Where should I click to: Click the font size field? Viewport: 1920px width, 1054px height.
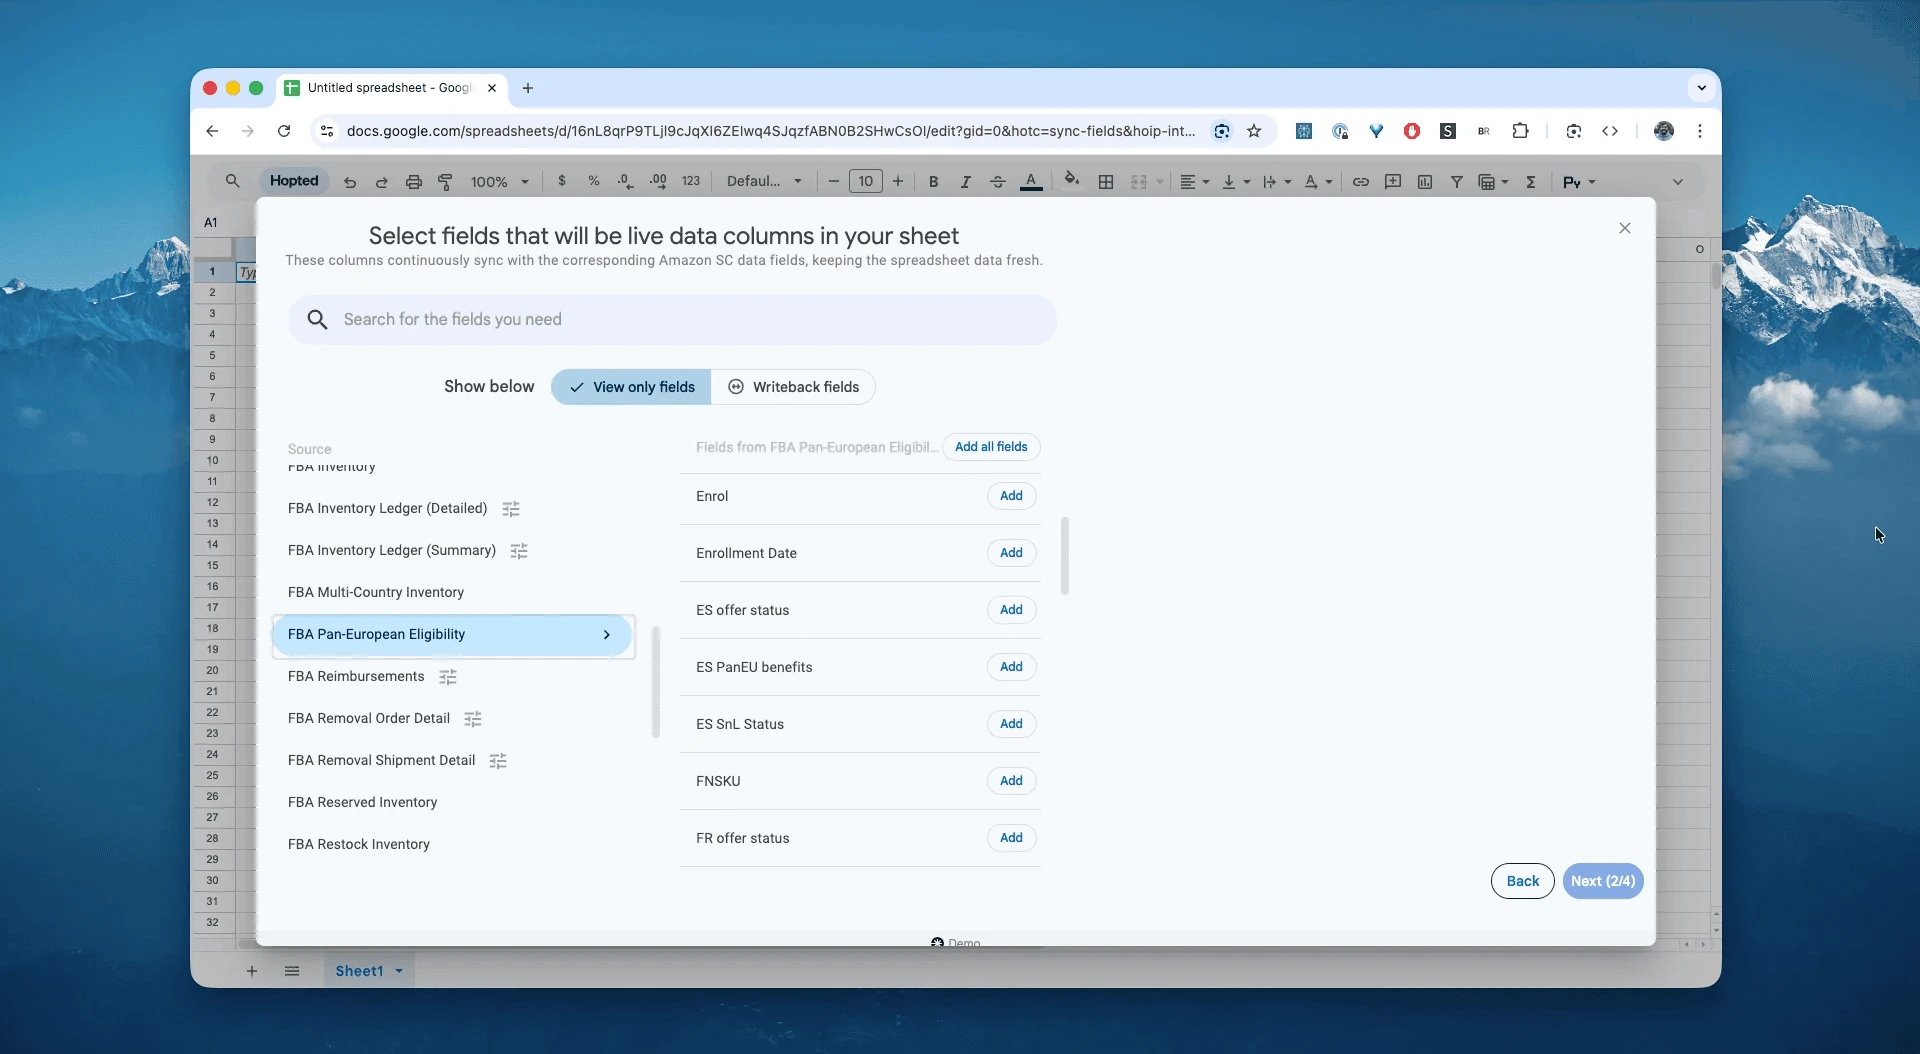point(866,181)
